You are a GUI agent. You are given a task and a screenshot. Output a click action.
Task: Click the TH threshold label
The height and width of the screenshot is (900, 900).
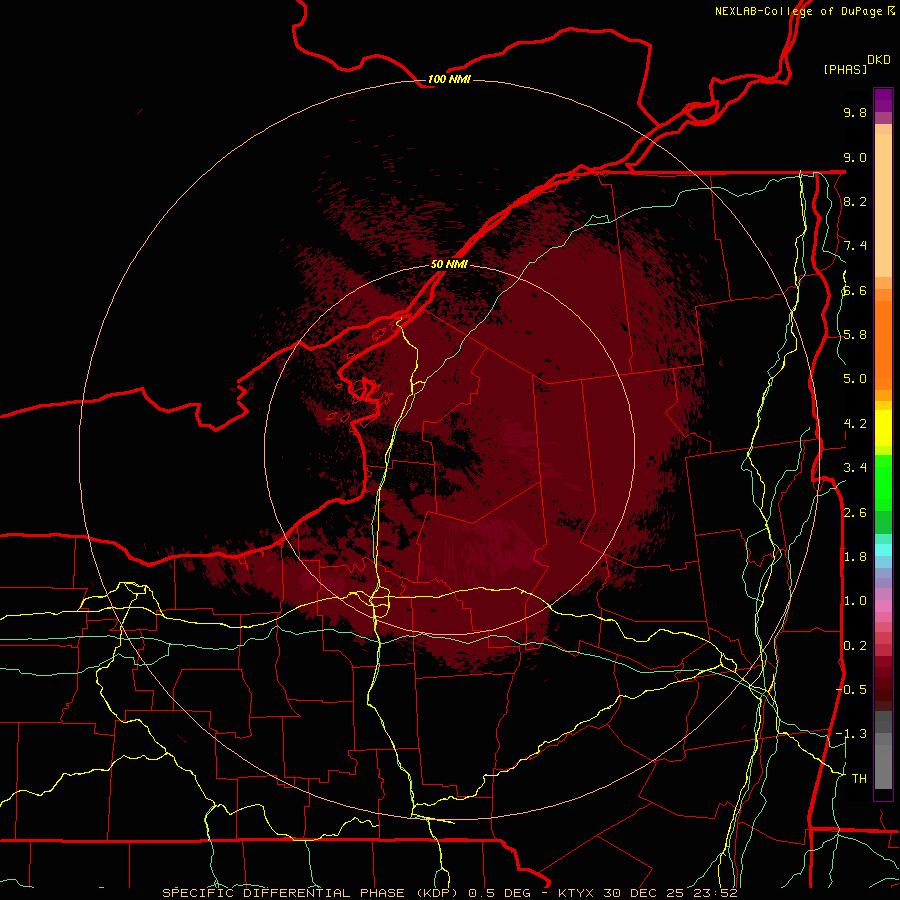pos(859,779)
